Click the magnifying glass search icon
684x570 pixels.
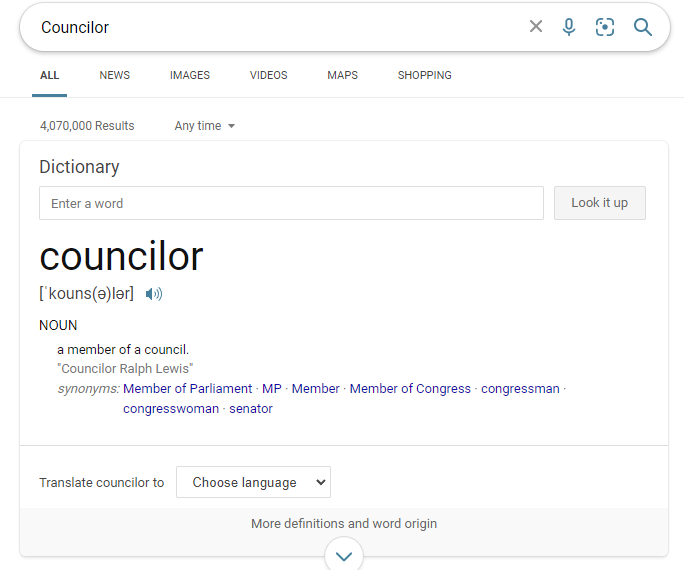coord(643,27)
